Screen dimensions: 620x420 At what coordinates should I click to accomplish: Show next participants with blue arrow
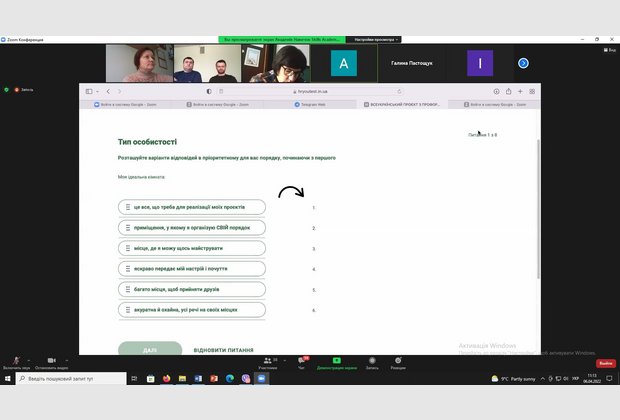[523, 63]
